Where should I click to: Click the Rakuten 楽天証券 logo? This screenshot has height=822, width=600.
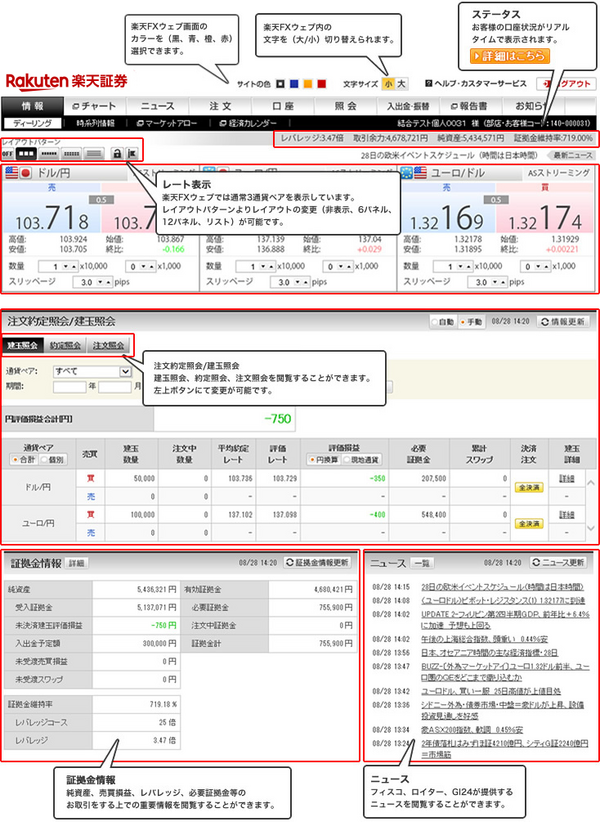pyautogui.click(x=67, y=82)
